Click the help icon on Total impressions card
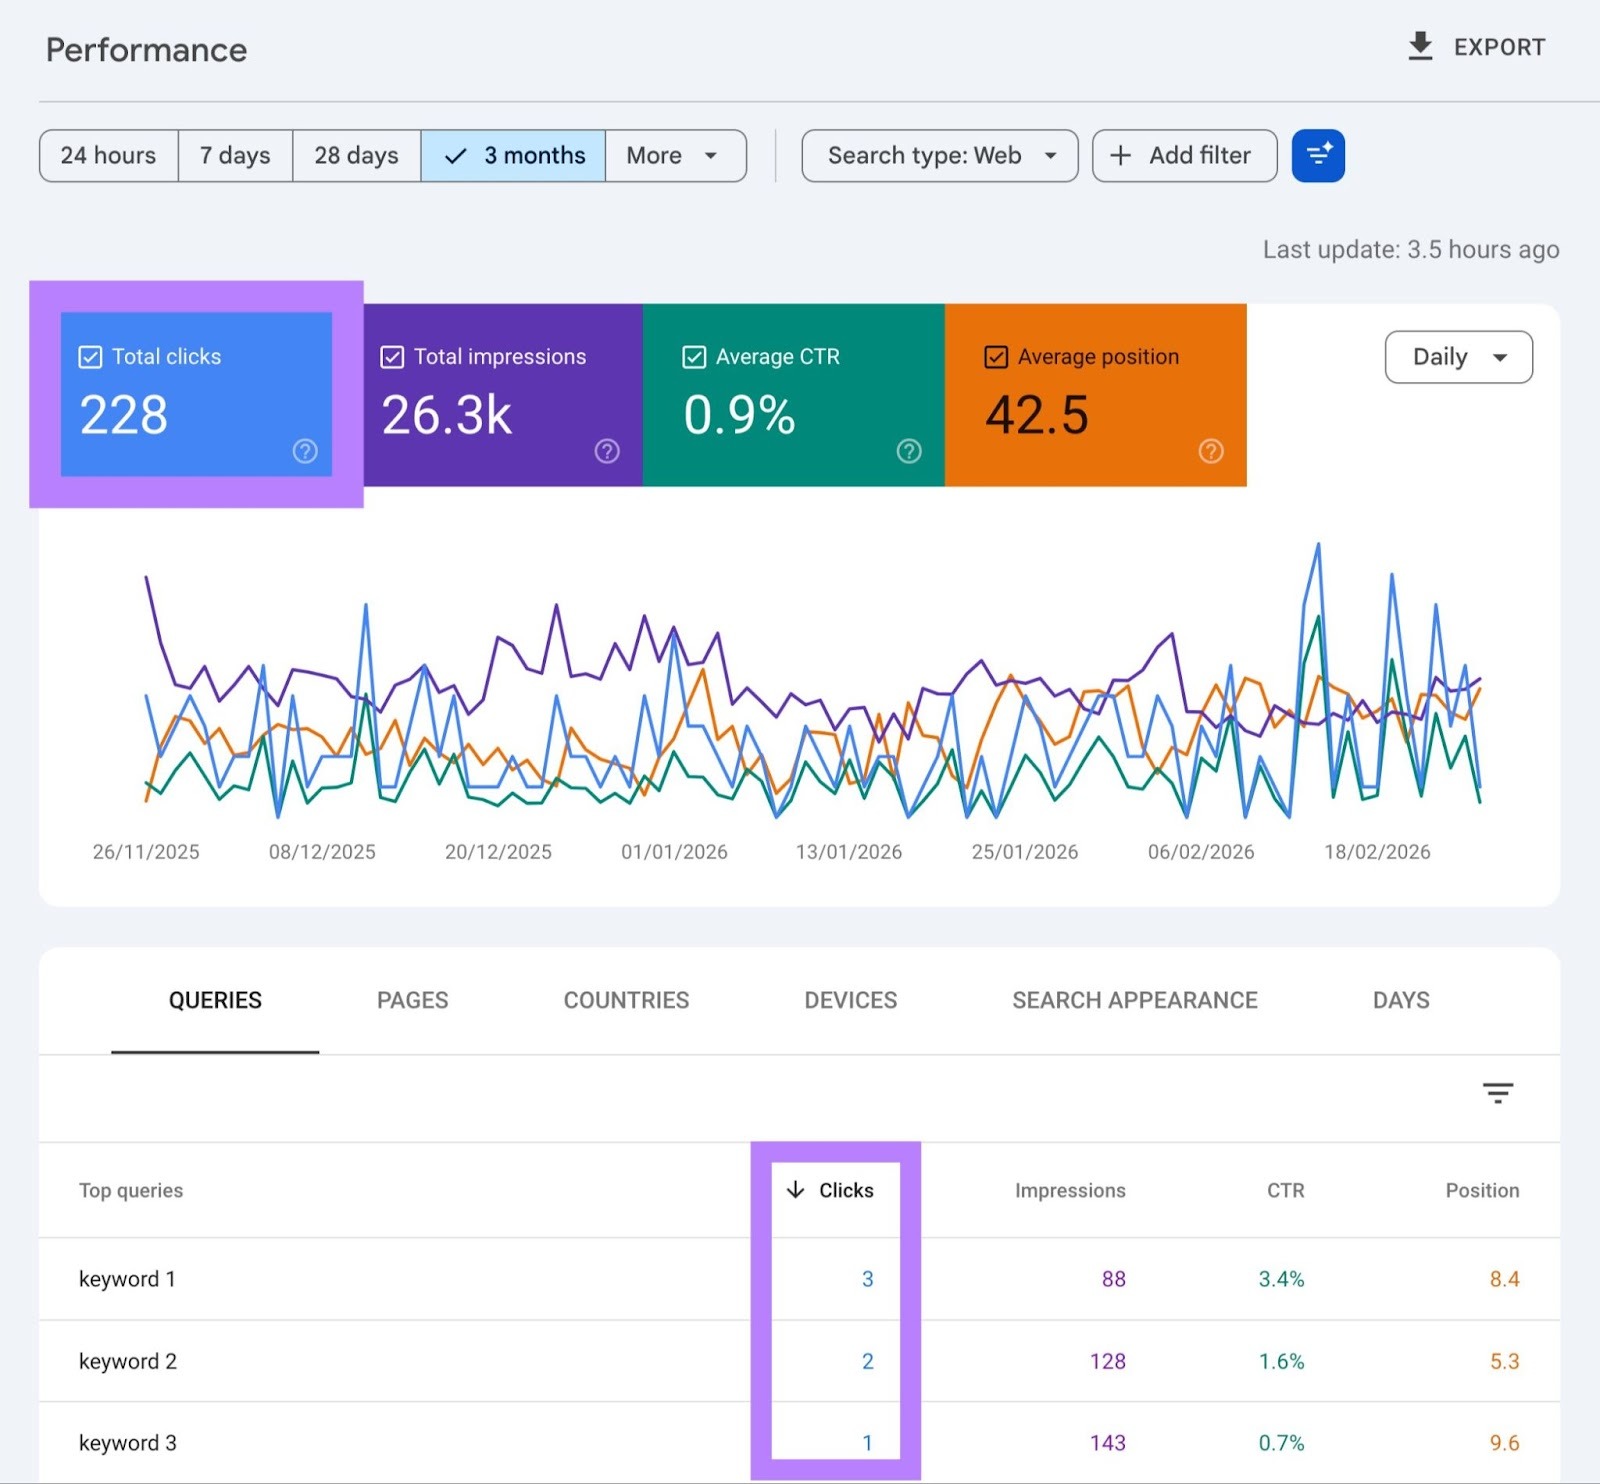 (x=607, y=452)
